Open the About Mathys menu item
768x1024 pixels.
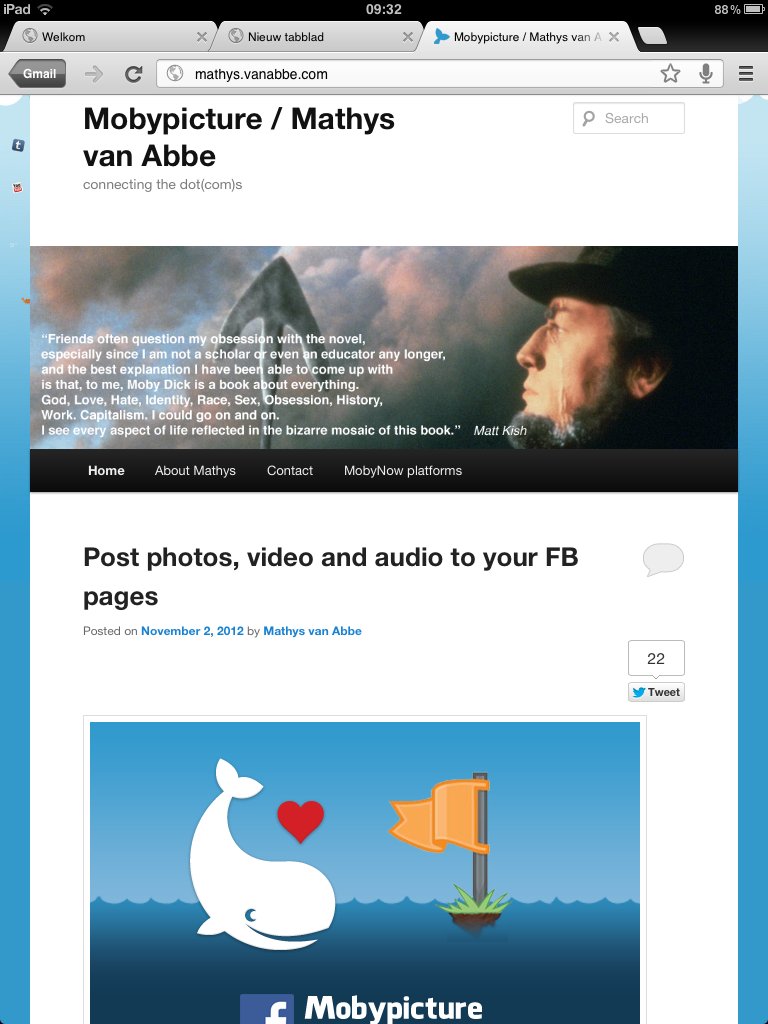195,470
